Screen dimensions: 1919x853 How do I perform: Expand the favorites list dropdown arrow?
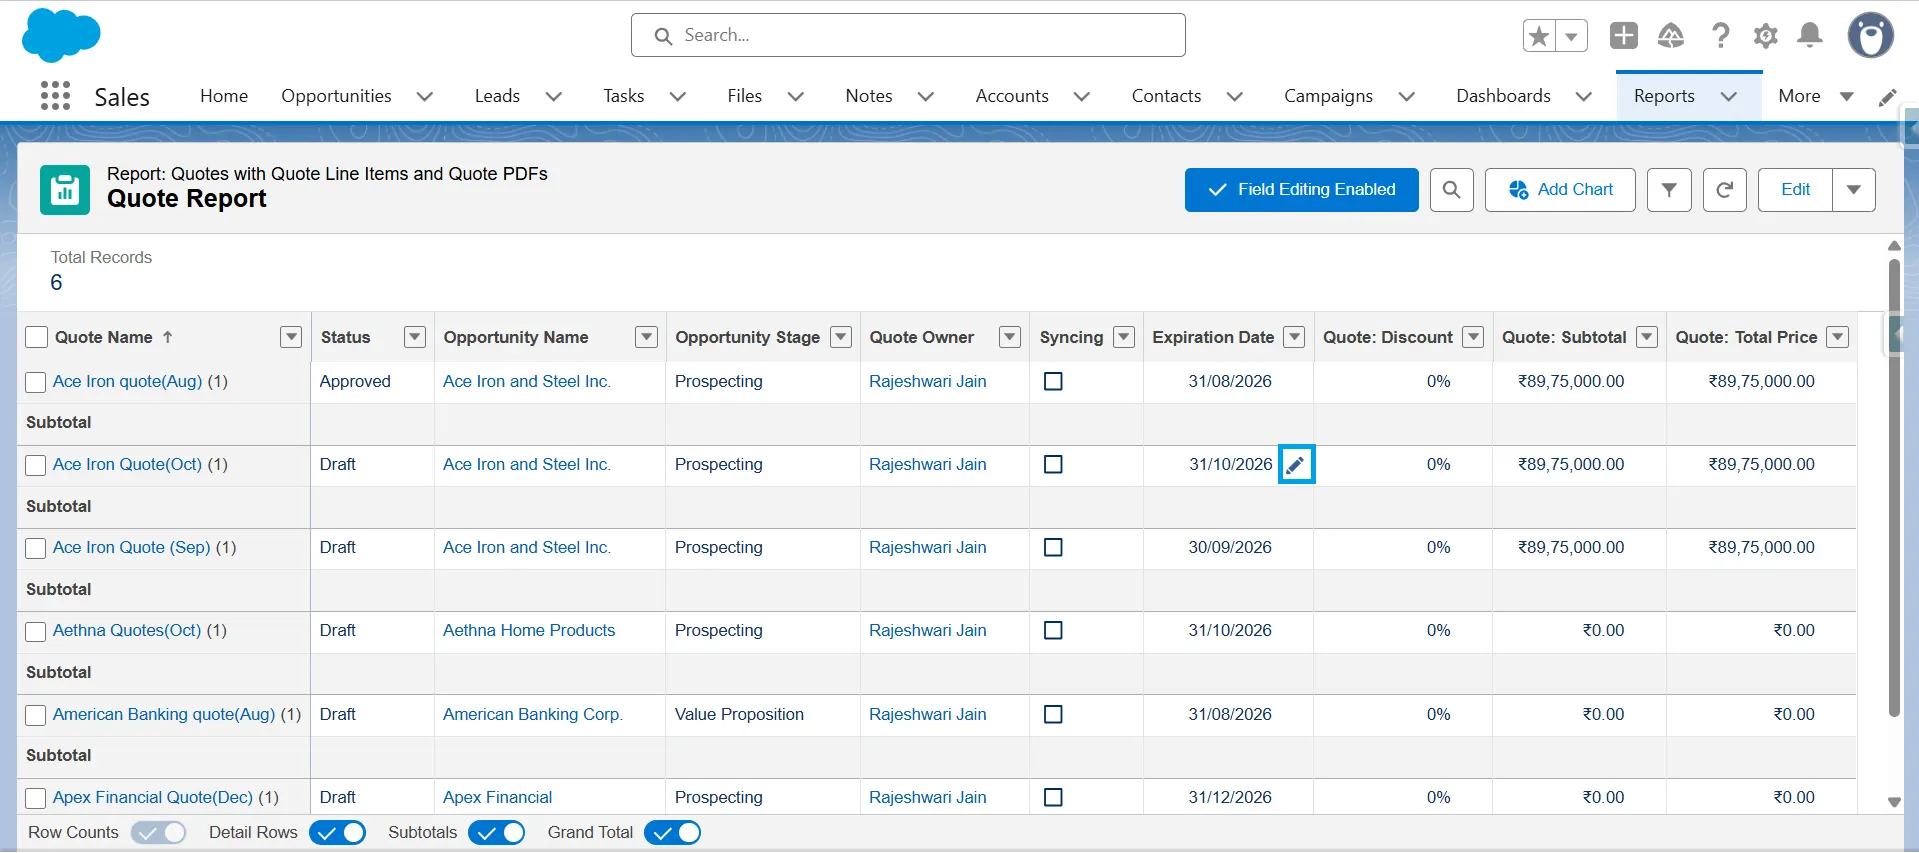coord(1572,36)
